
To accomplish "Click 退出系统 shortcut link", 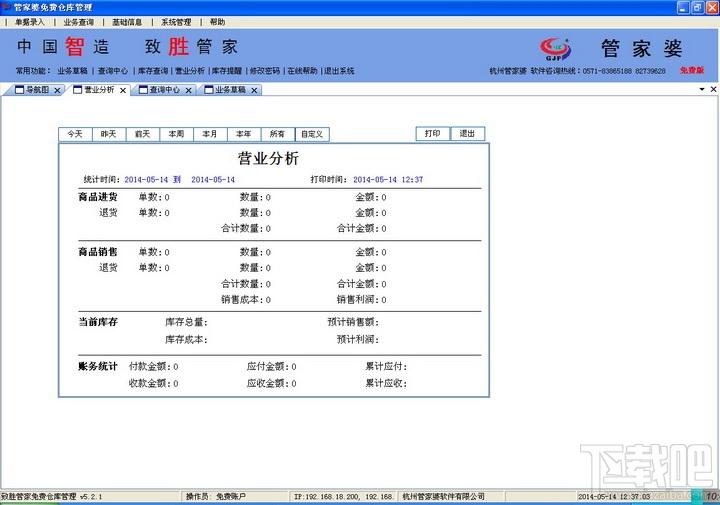I will pos(339,71).
